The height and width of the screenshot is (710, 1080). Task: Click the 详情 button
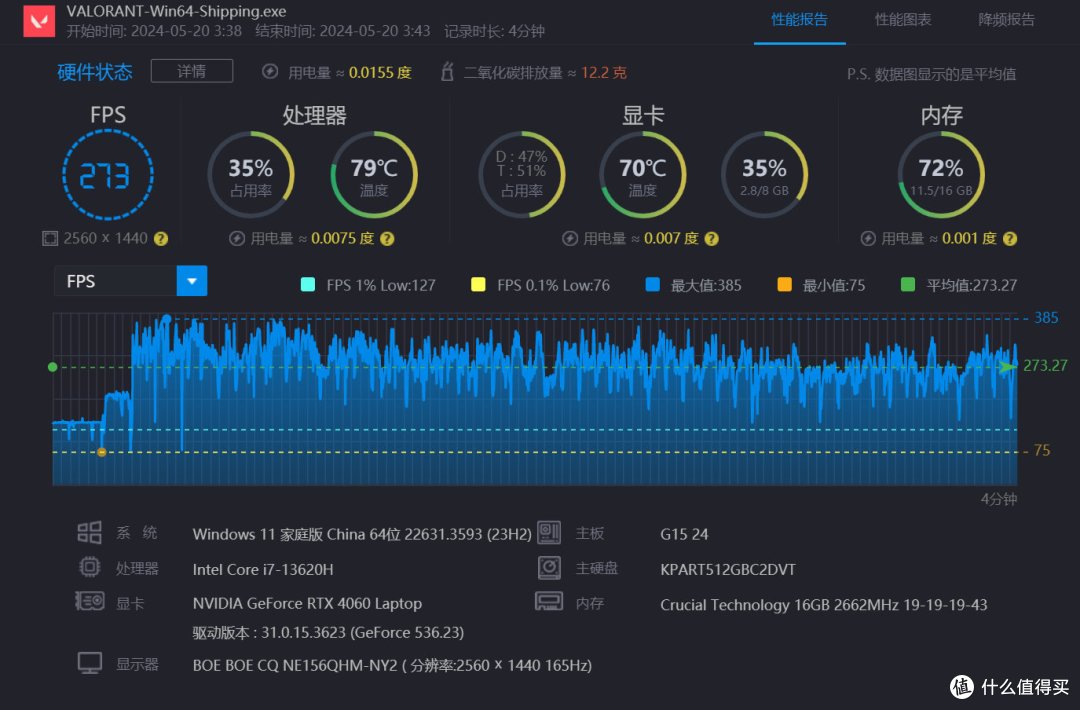click(191, 71)
